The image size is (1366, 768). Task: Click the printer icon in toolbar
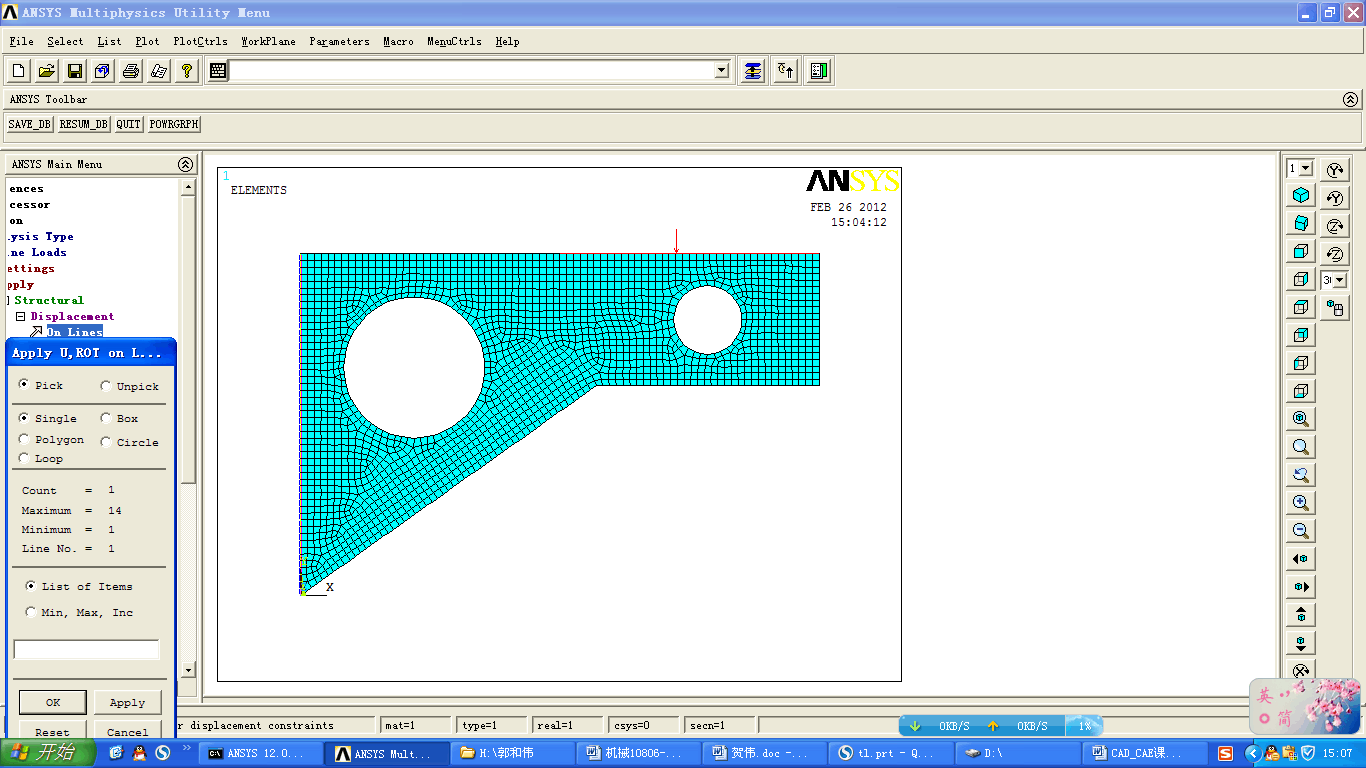(130, 71)
